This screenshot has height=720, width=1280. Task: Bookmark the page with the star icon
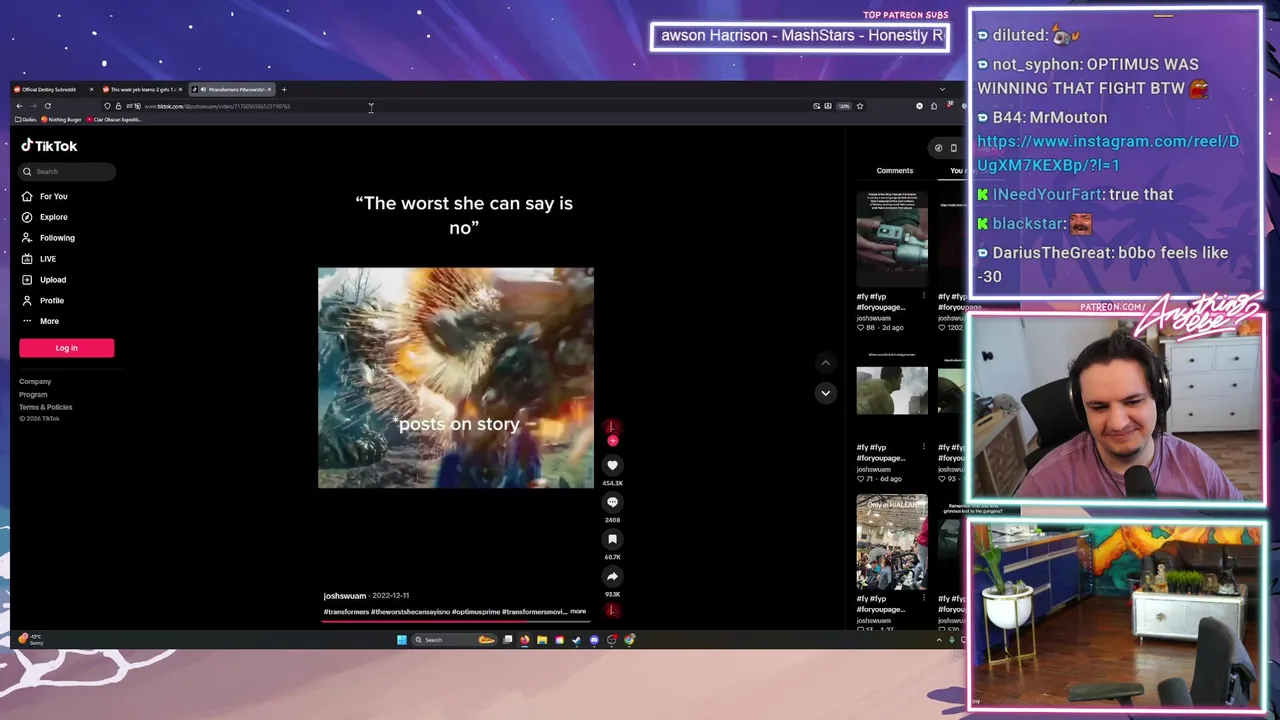(x=859, y=106)
